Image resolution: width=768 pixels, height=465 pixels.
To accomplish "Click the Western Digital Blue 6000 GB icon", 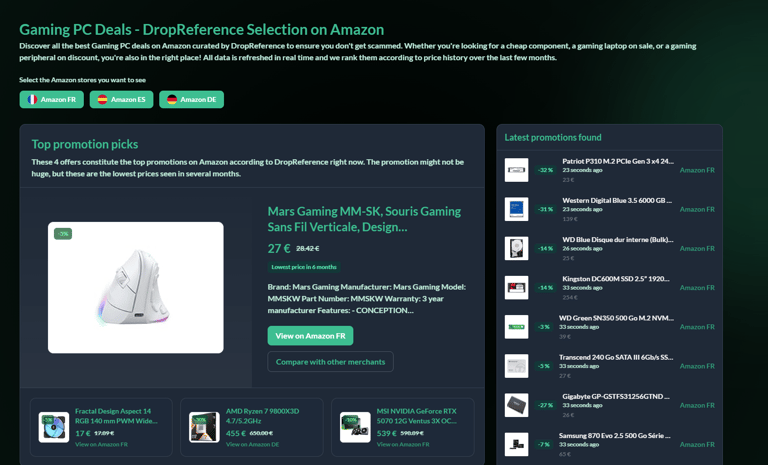I will pos(516,209).
